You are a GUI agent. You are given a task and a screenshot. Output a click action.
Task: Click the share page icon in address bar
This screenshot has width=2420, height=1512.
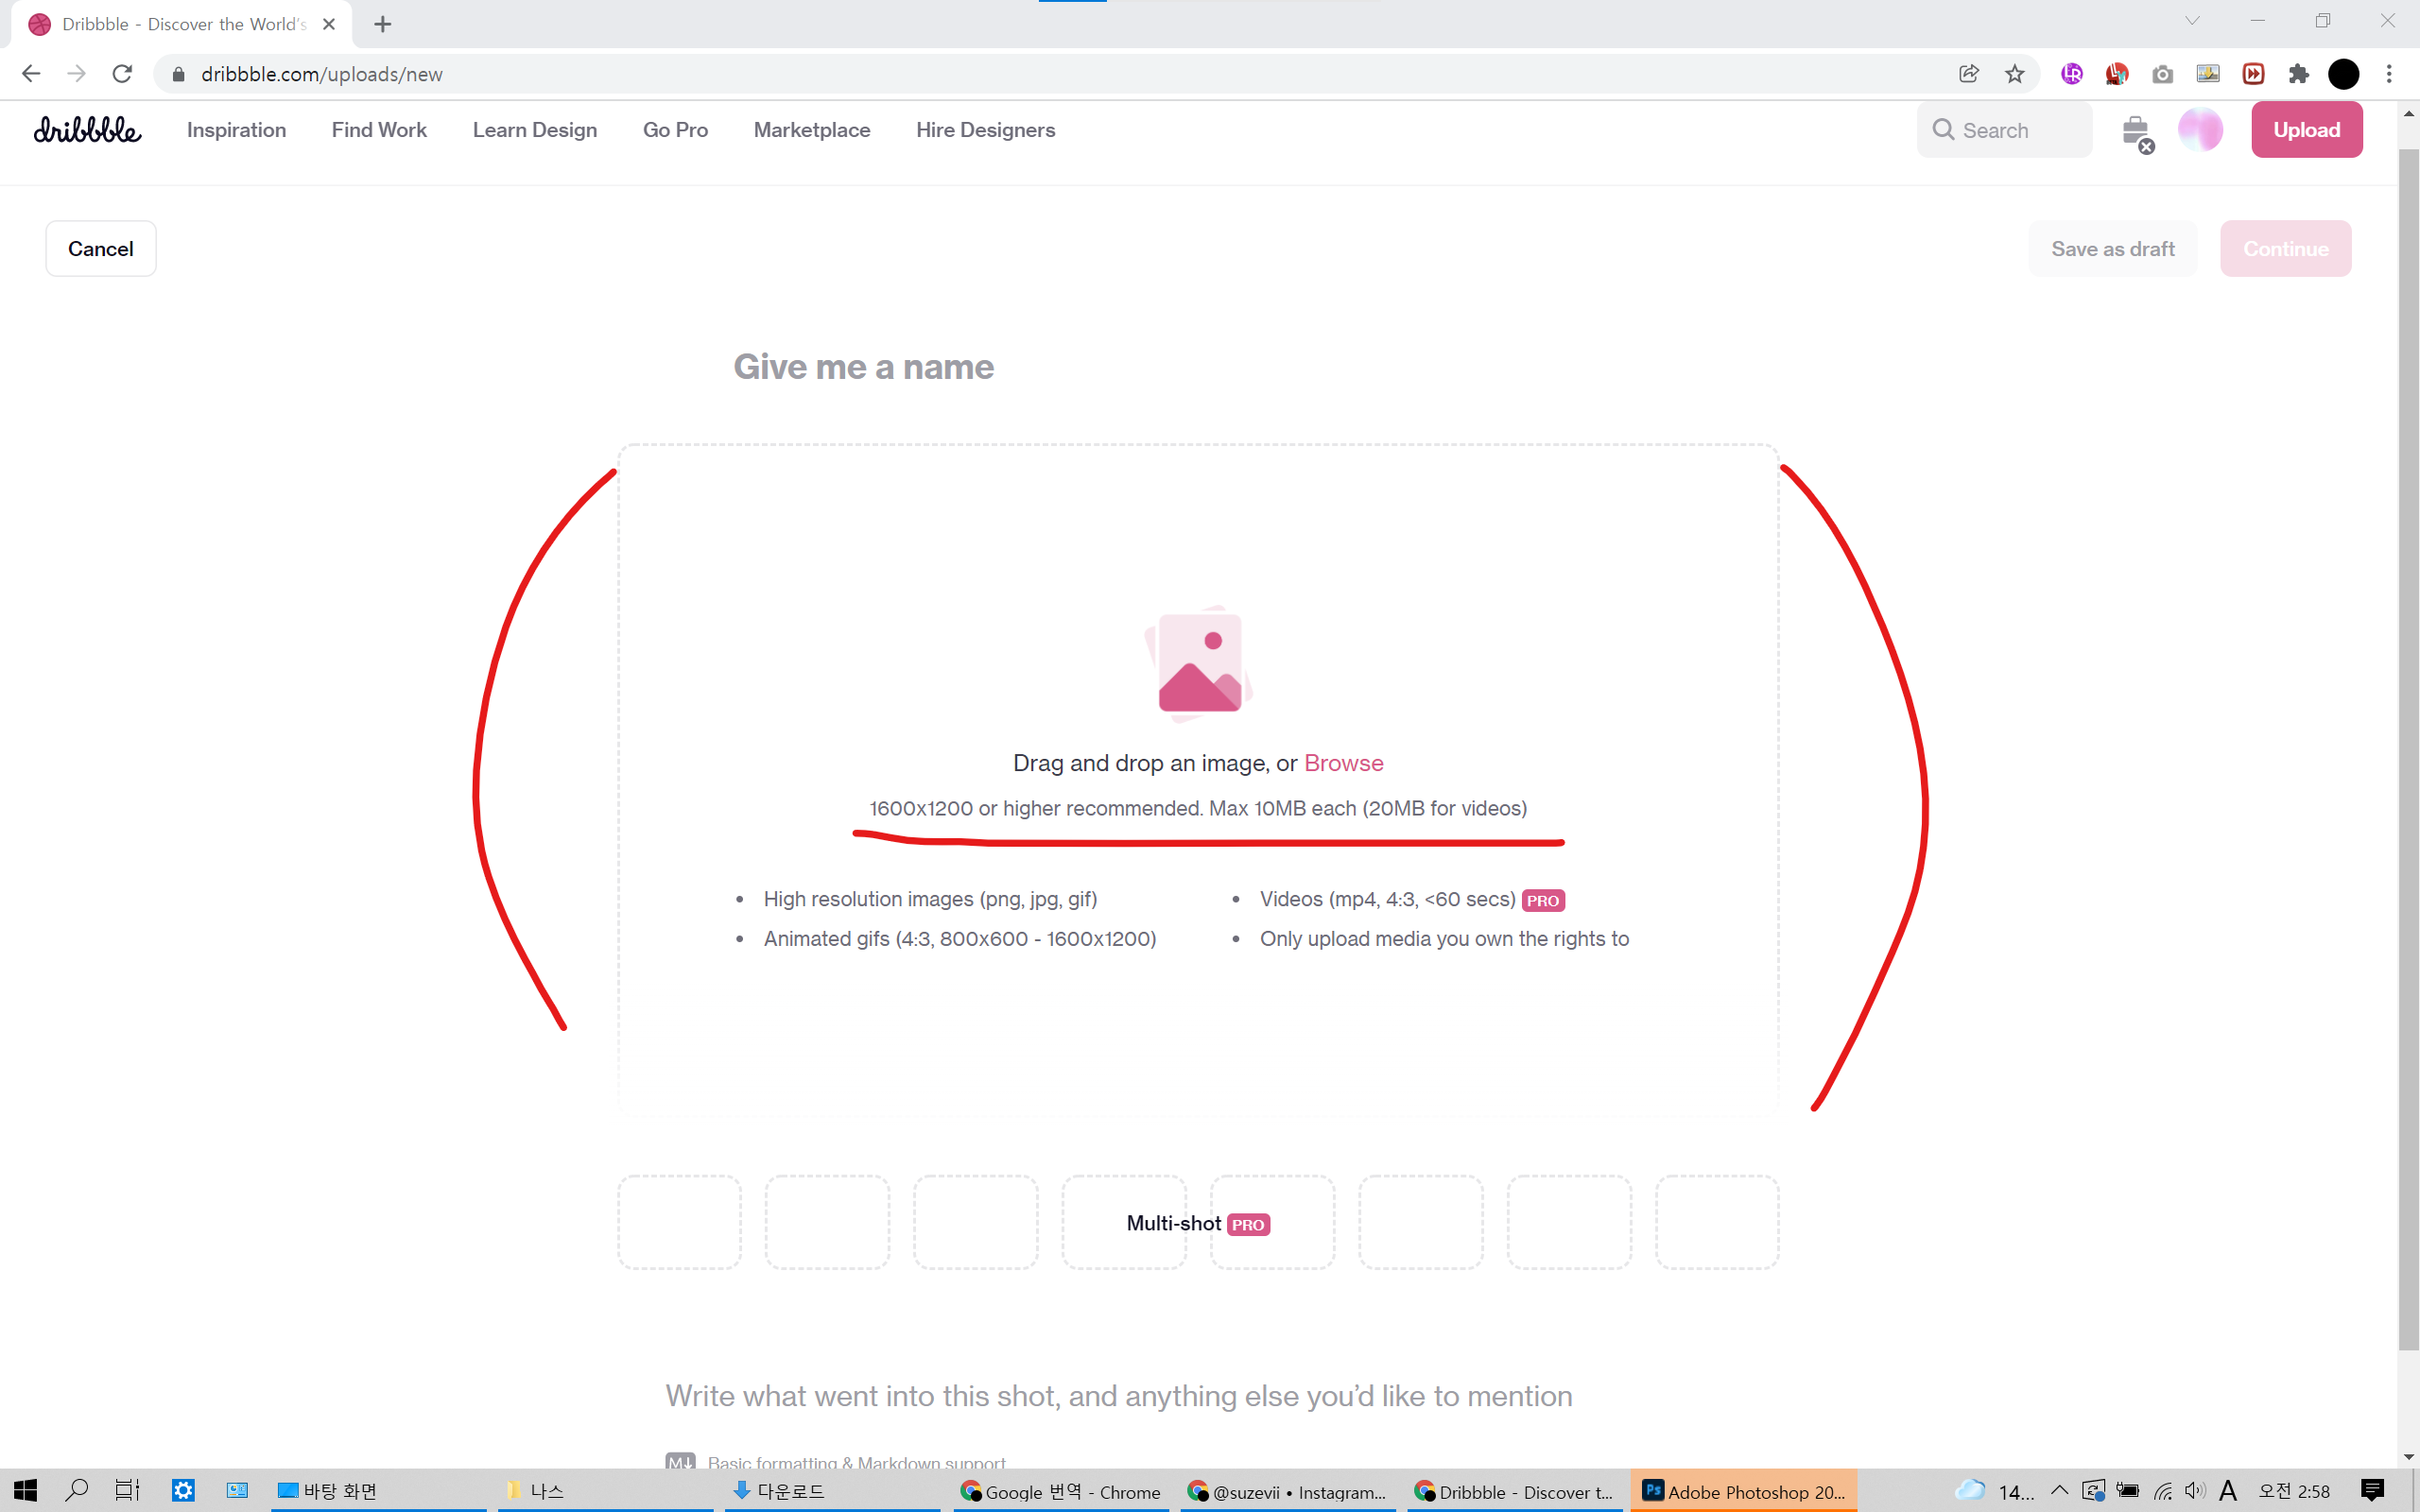pos(1968,74)
